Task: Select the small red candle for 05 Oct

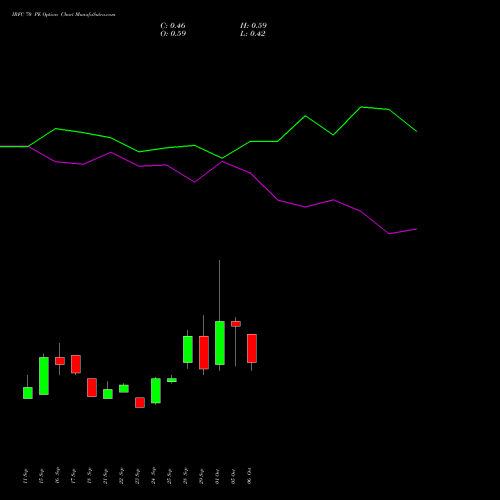Action: [x=236, y=324]
